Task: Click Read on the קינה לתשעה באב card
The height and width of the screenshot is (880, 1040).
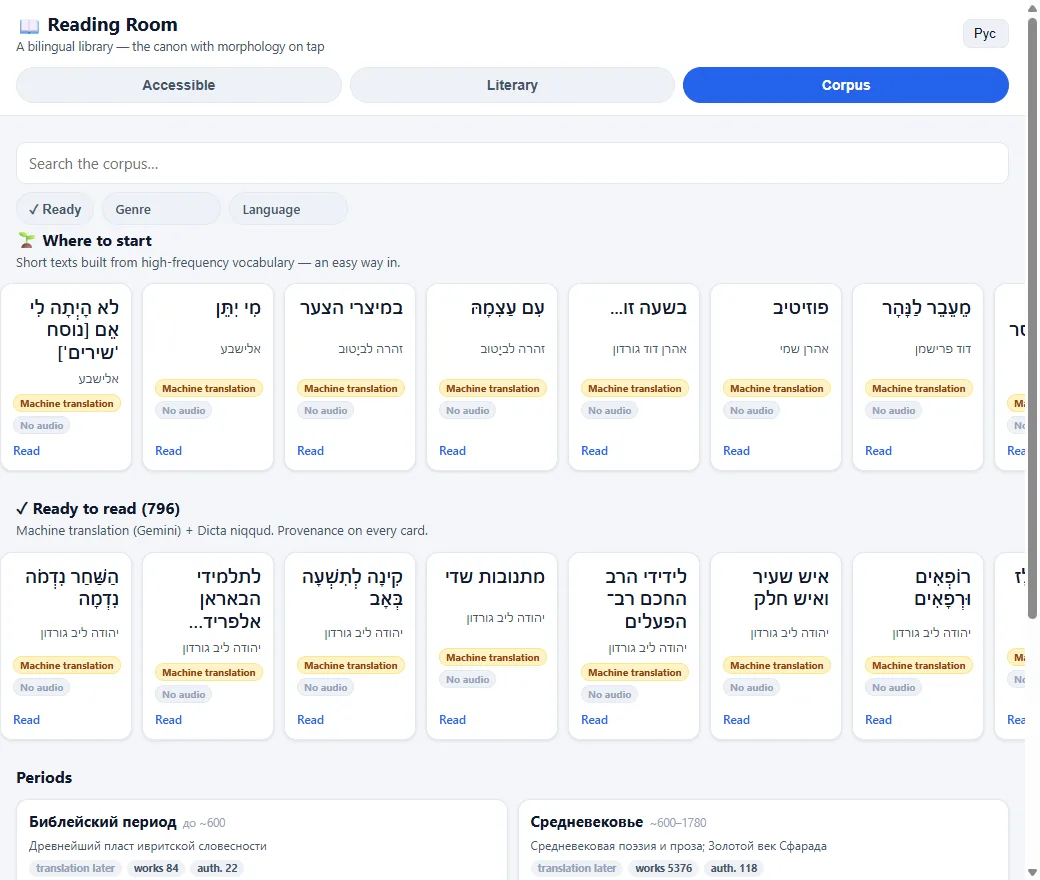Action: [x=310, y=720]
